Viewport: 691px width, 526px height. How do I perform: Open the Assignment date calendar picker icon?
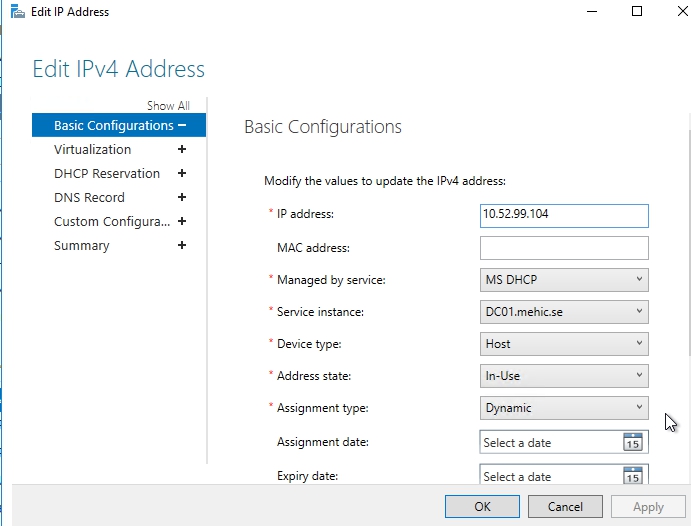pos(632,442)
